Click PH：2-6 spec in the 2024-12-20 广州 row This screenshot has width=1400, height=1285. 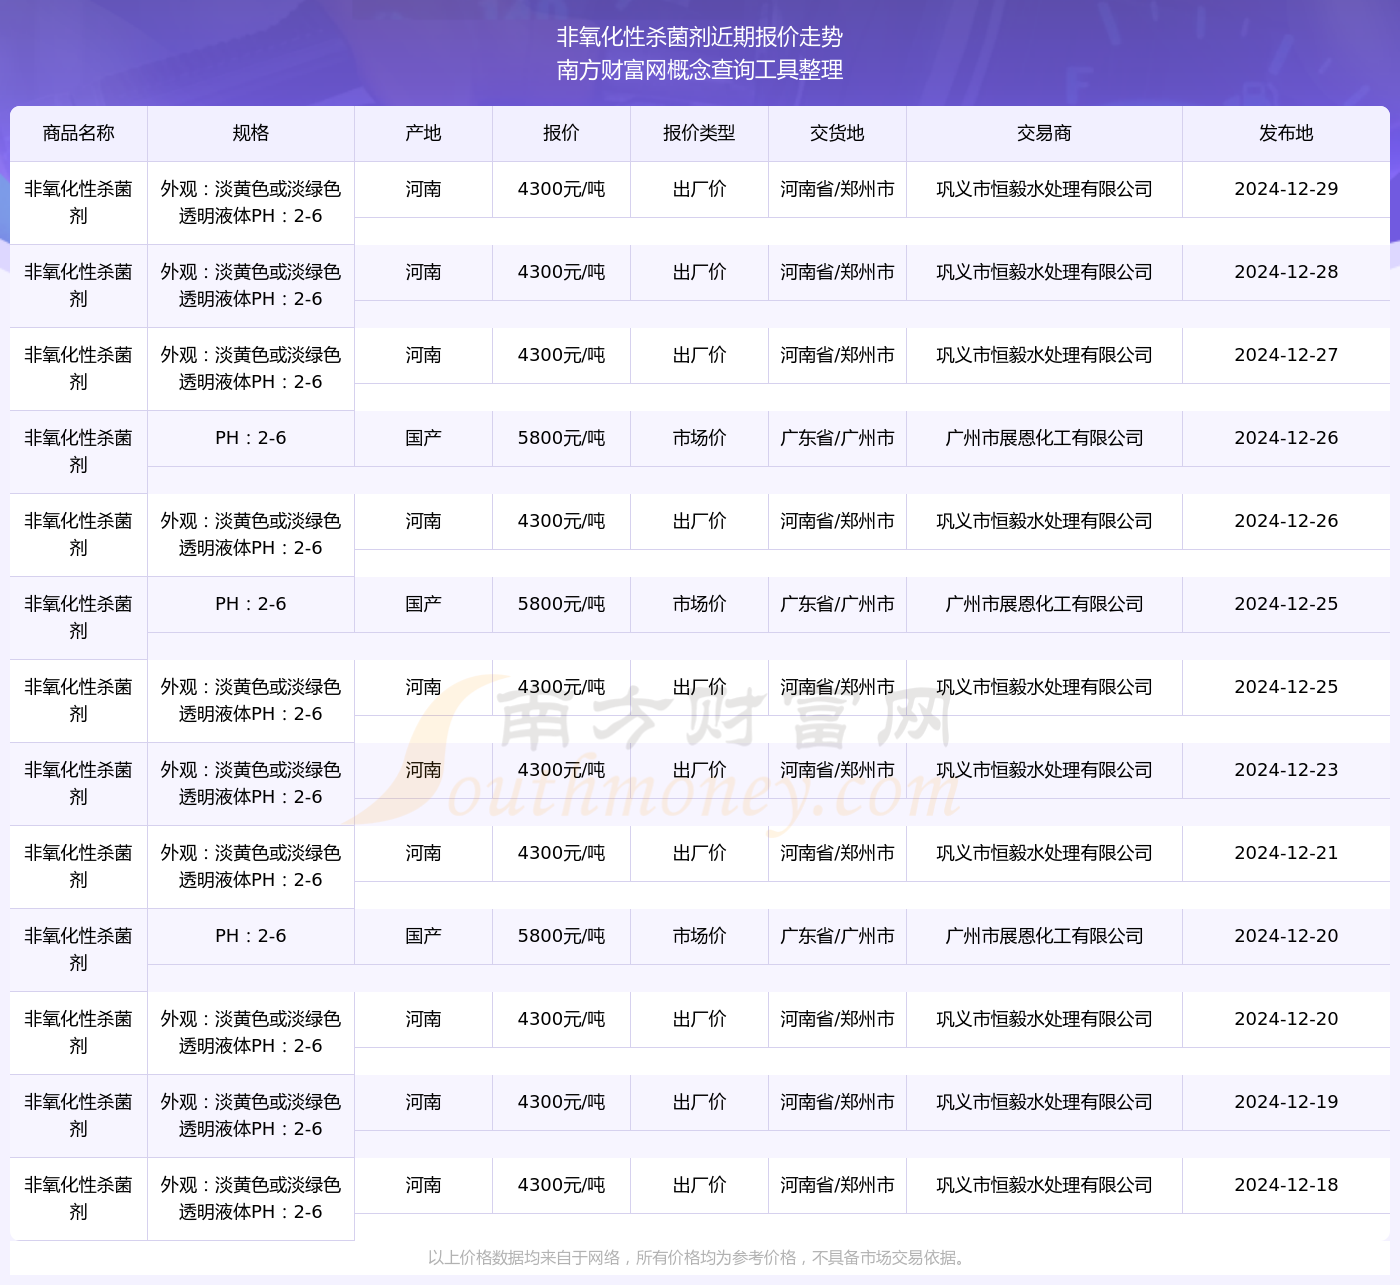click(250, 936)
